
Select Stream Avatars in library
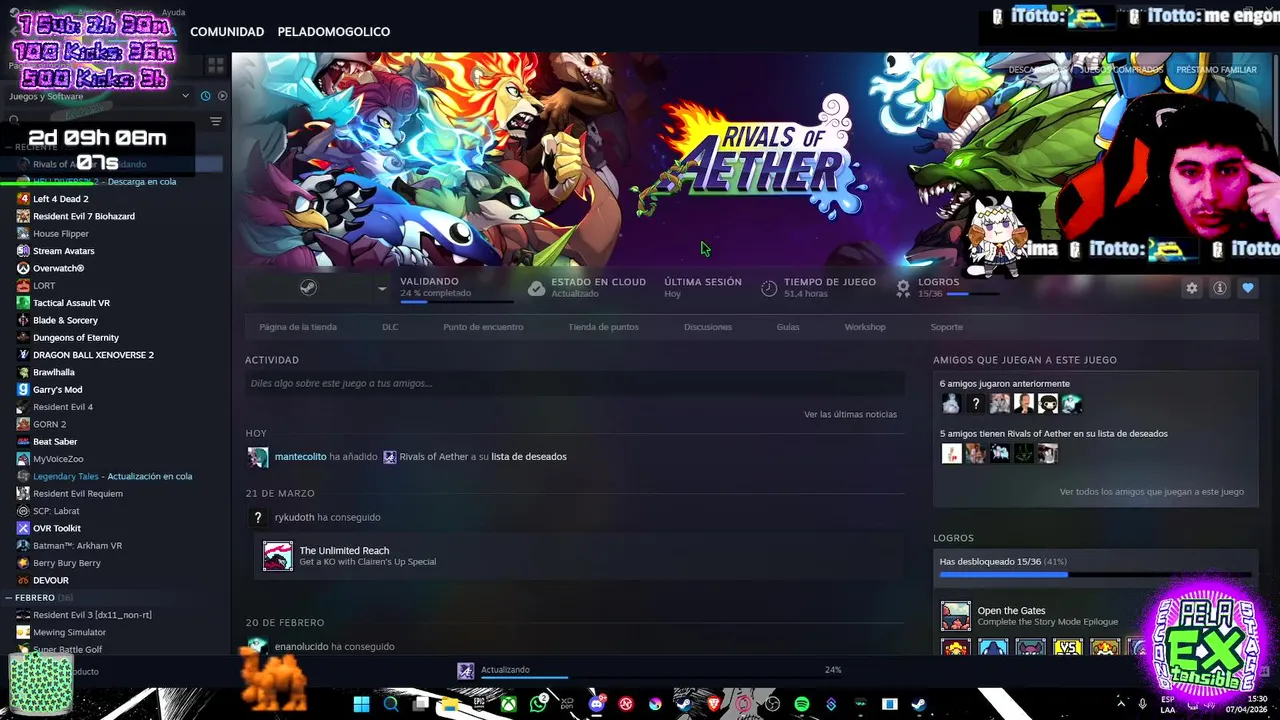pos(63,251)
